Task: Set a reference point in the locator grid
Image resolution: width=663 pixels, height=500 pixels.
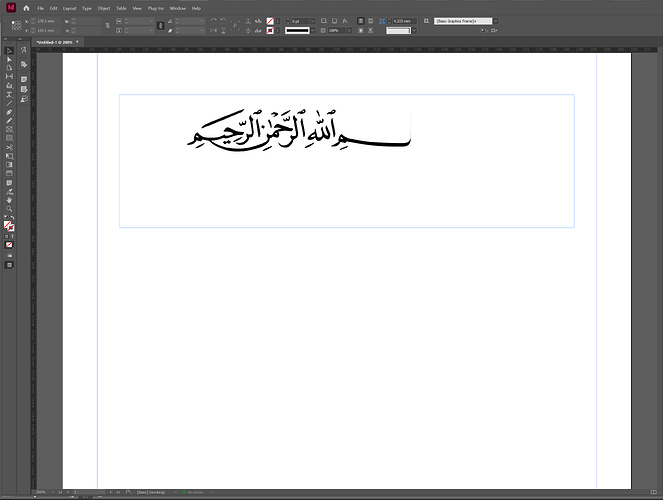Action: 16,25
